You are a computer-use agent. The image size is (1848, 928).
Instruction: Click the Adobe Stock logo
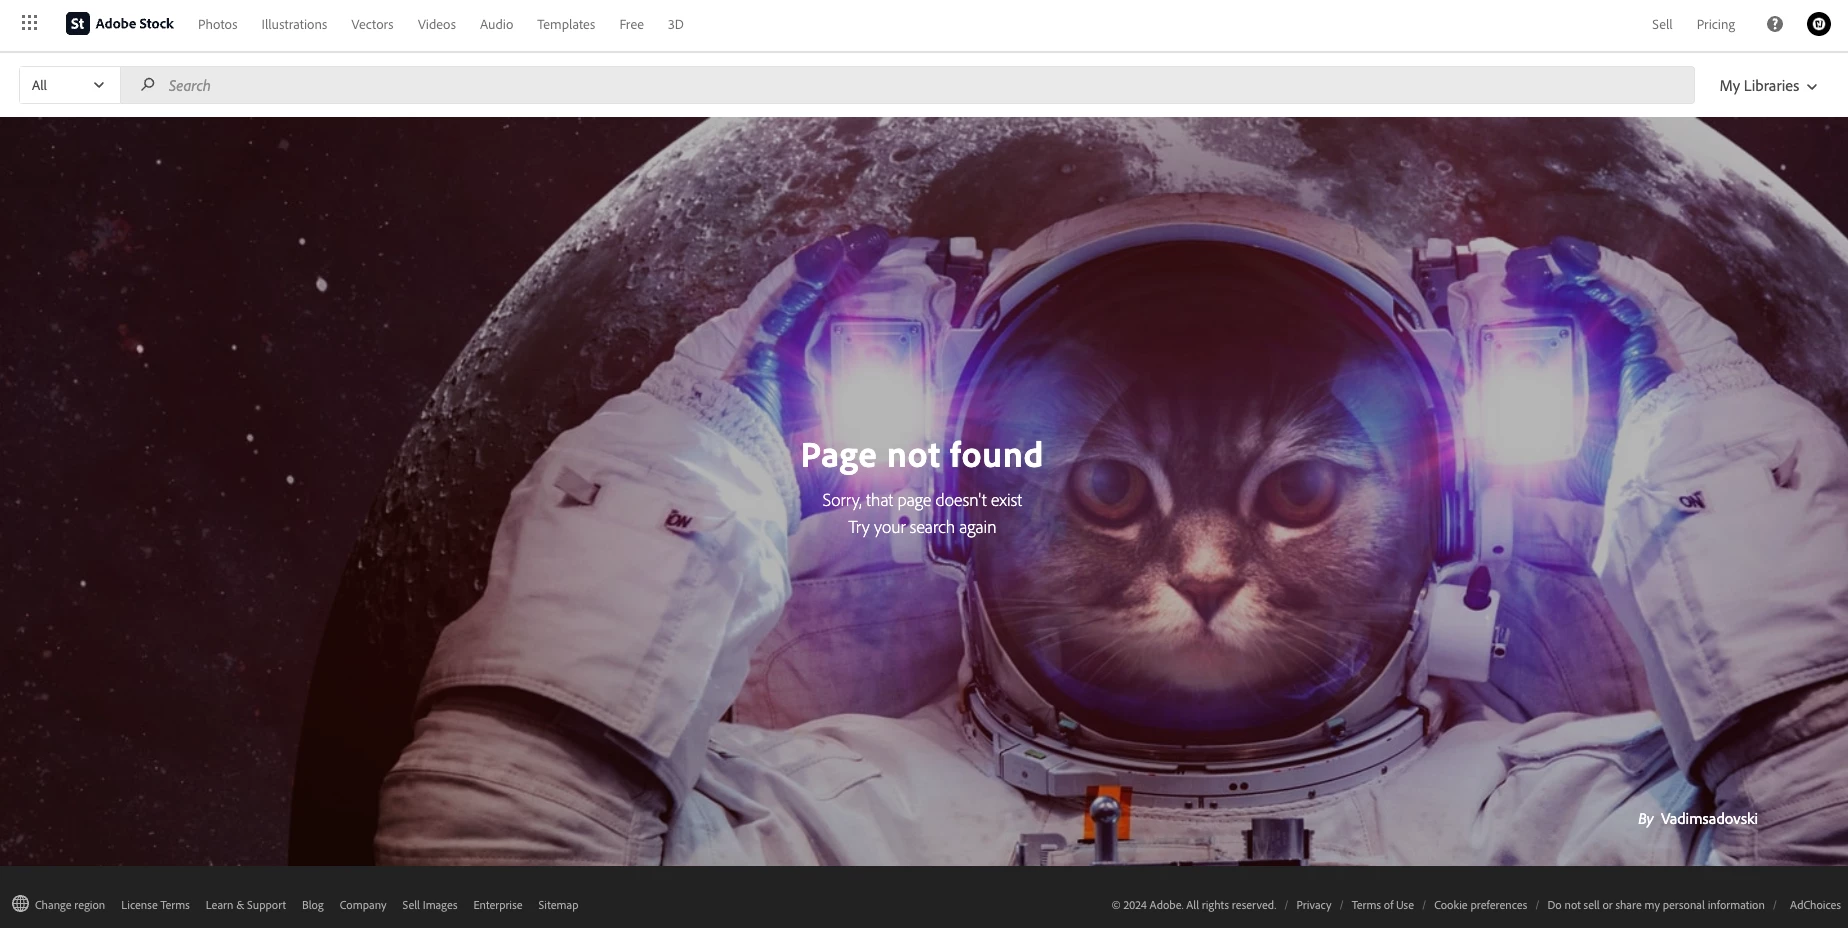point(120,23)
